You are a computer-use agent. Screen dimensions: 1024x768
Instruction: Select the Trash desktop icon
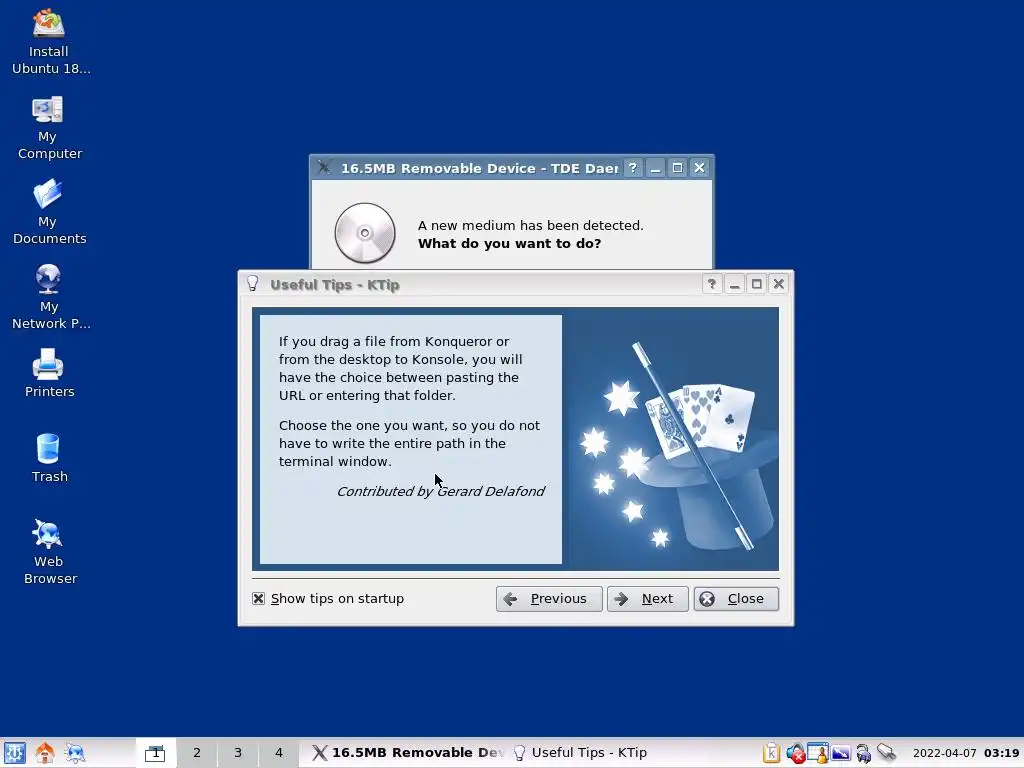coord(49,457)
